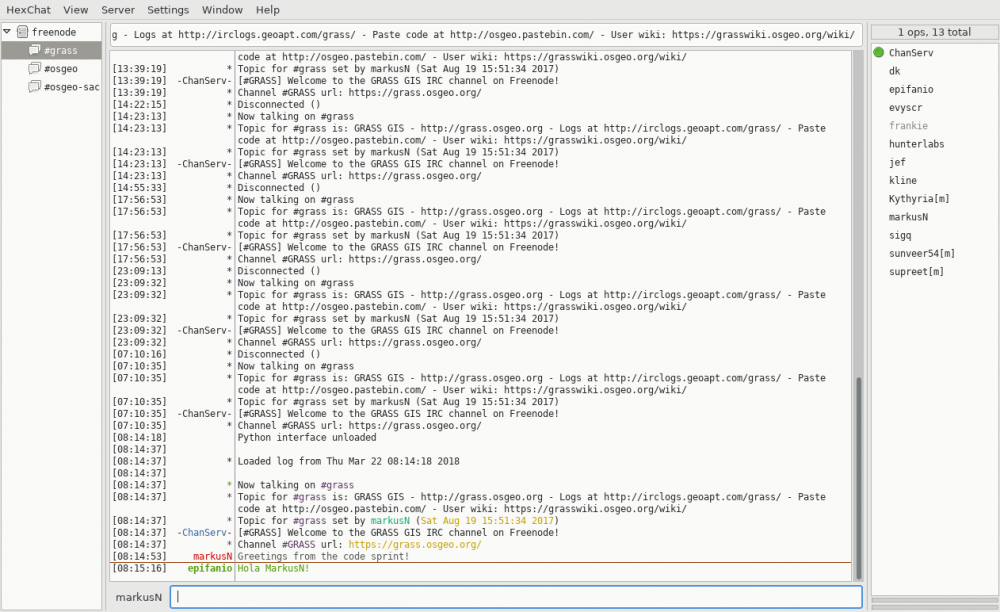Click the markusN nickname button

tap(138, 597)
